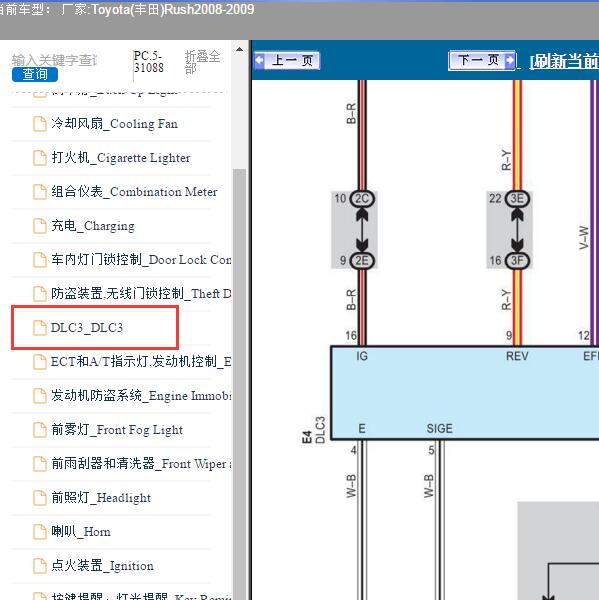This screenshot has height=600, width=599.
Task: Click document icon beside 喇叭_Horn
Action: (x=40, y=532)
